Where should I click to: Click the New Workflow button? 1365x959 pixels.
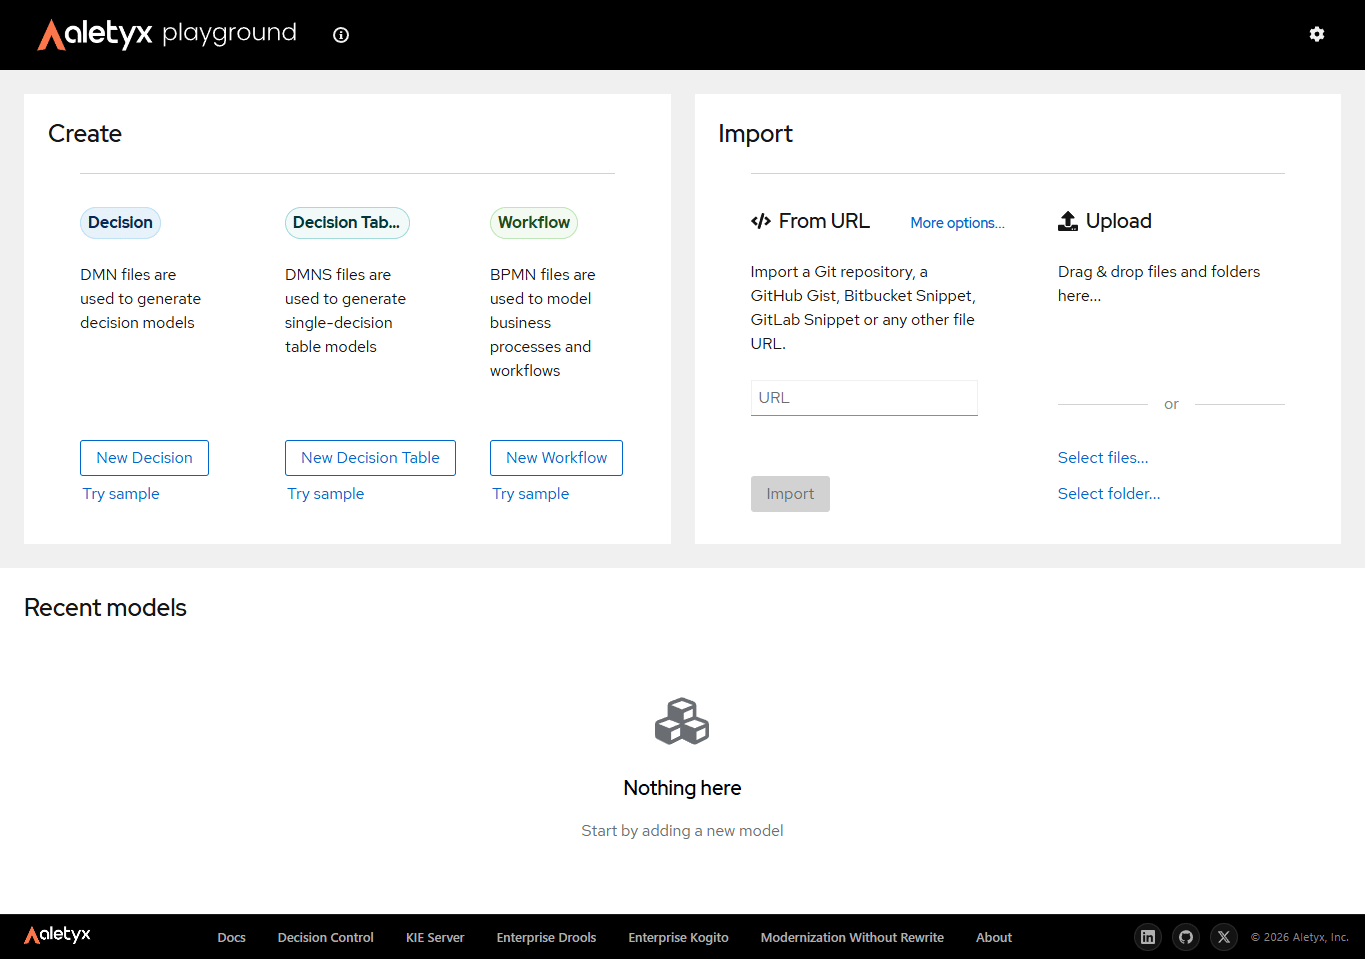[556, 458]
